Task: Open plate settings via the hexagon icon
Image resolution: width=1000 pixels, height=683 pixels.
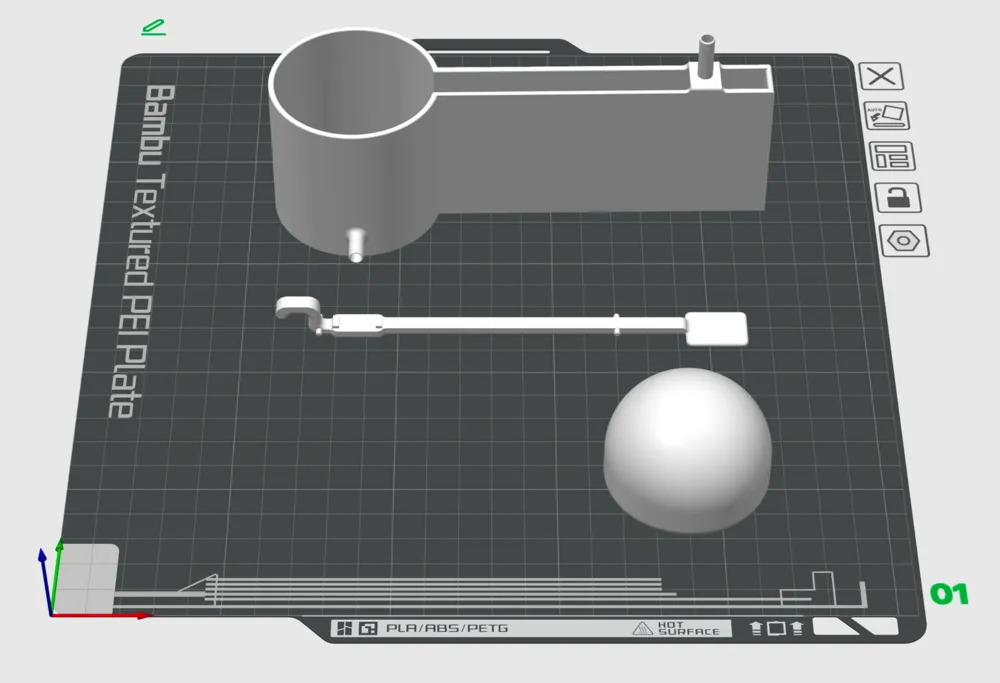Action: point(904,241)
